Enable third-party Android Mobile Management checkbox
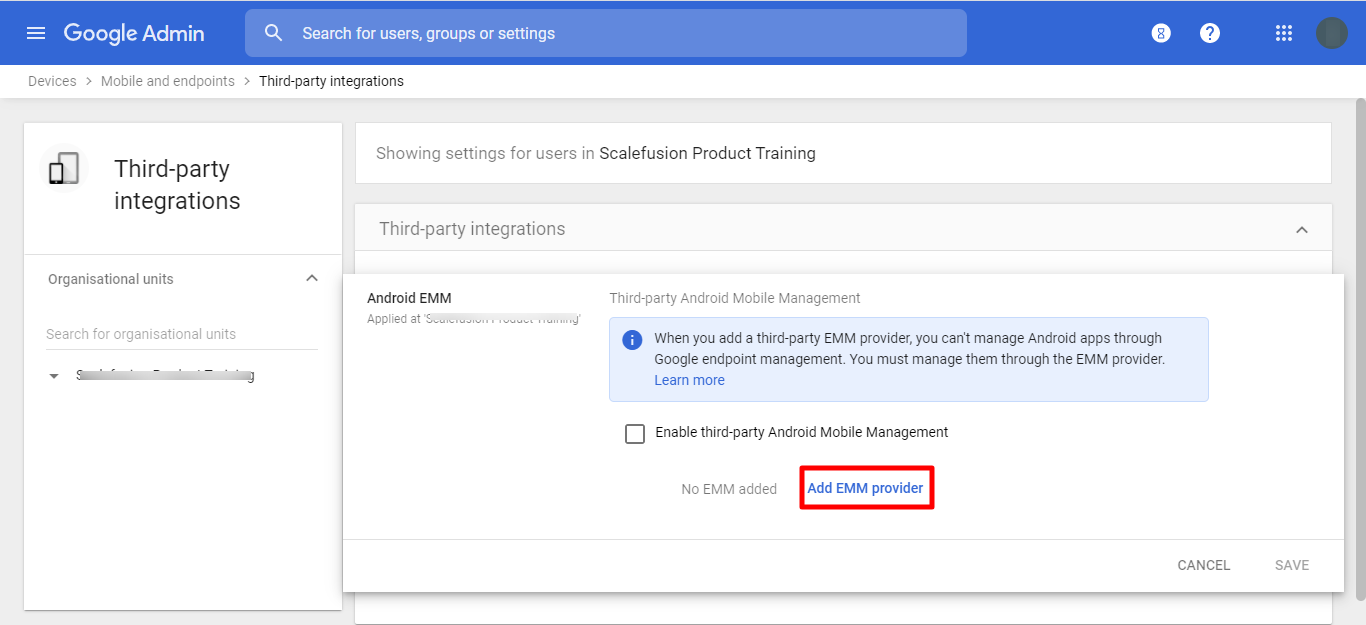1366x625 pixels. (x=635, y=434)
